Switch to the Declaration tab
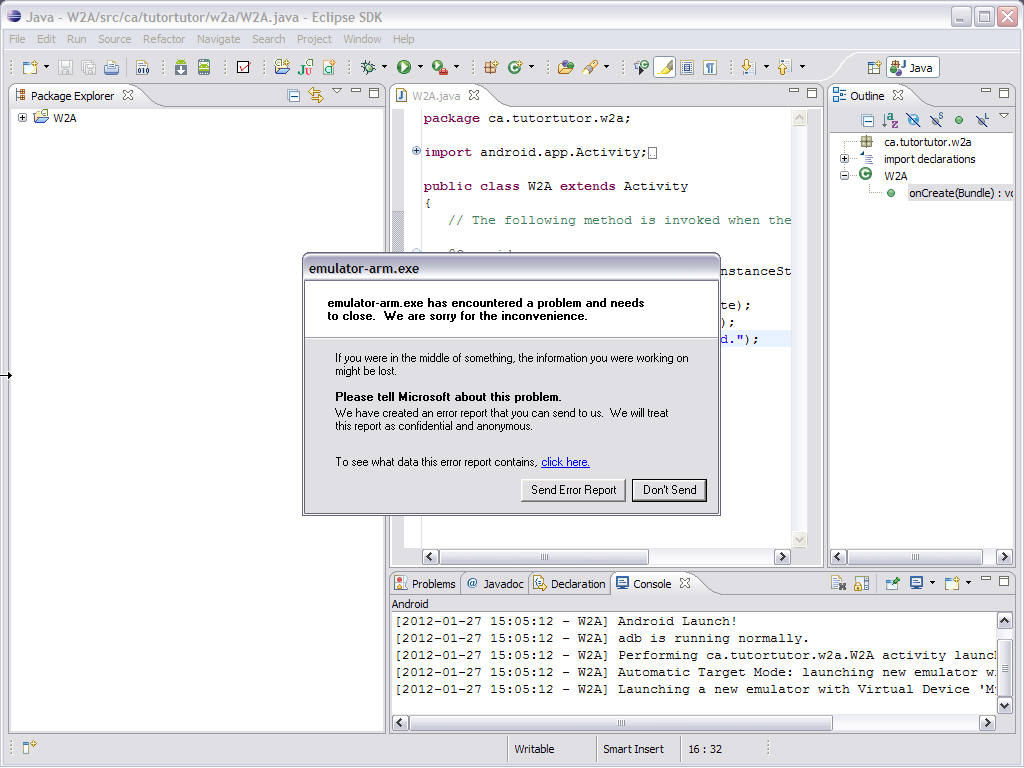1024x768 pixels. 569,584
